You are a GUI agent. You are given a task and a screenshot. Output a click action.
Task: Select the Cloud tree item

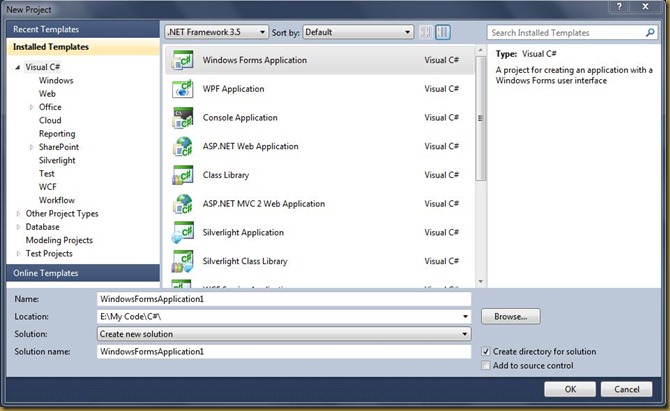click(x=50, y=120)
